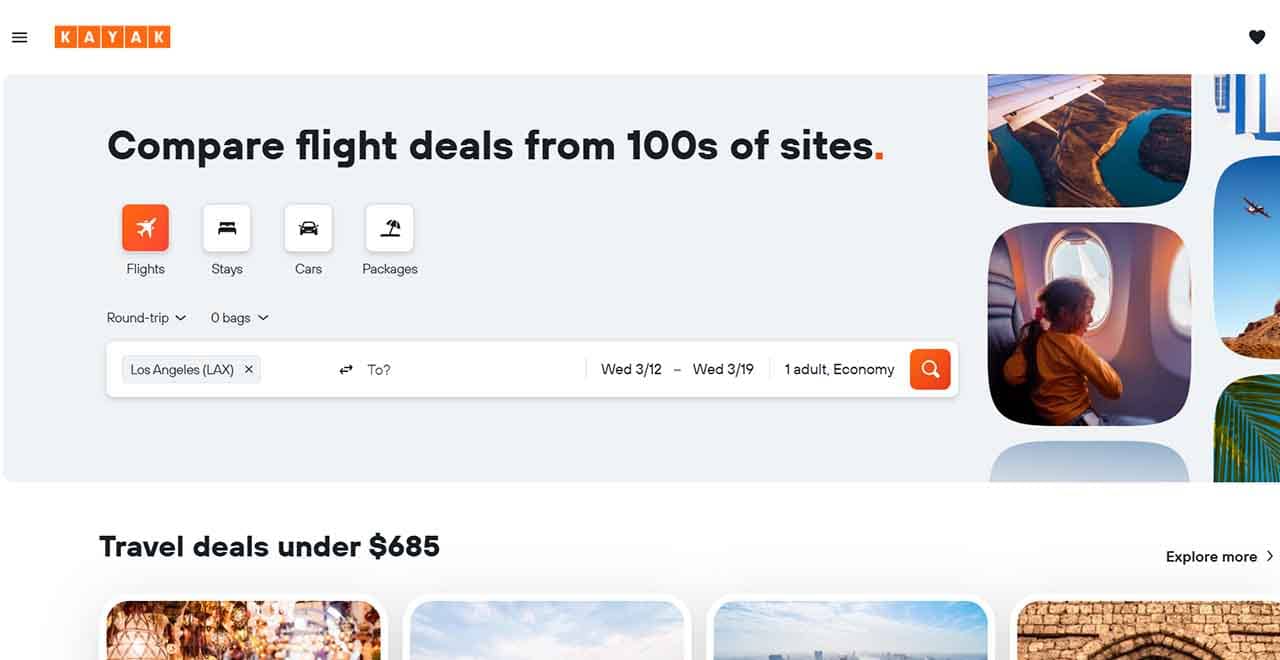Select the Cars icon

(x=308, y=228)
